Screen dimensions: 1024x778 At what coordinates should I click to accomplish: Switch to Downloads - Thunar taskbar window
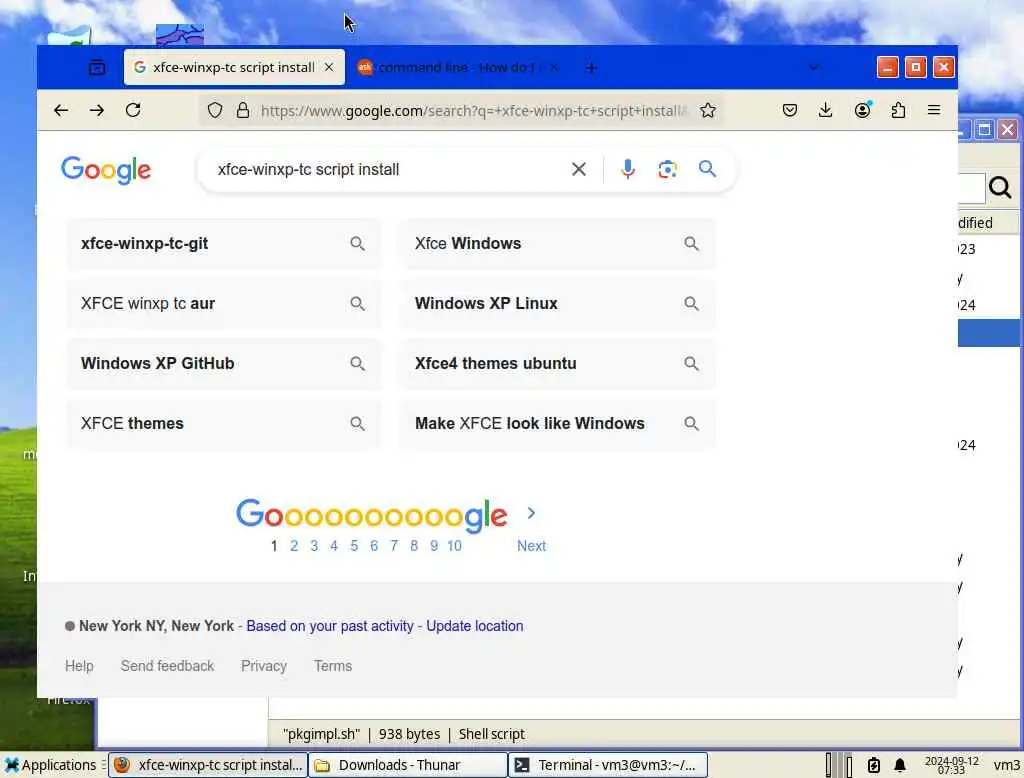pyautogui.click(x=408, y=765)
